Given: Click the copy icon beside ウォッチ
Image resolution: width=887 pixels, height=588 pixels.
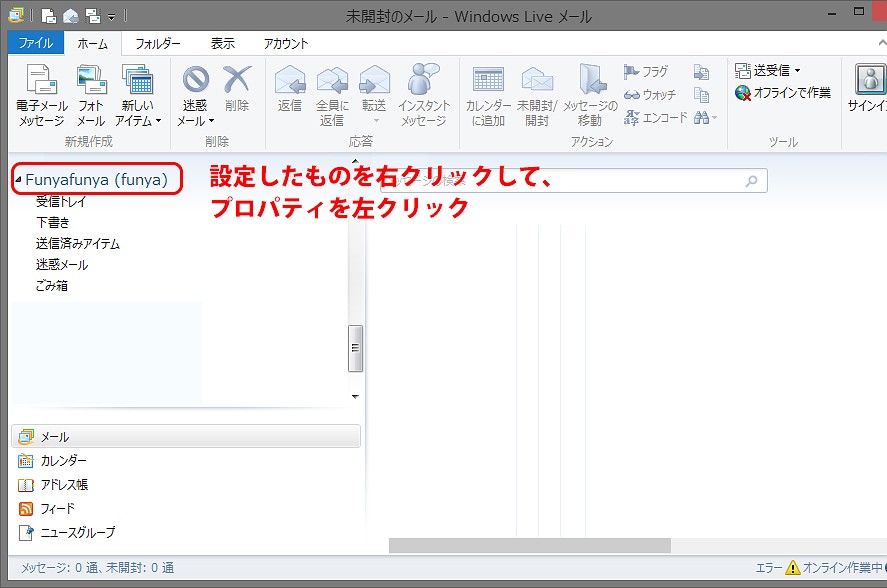Looking at the screenshot, I should pyautogui.click(x=701, y=95).
